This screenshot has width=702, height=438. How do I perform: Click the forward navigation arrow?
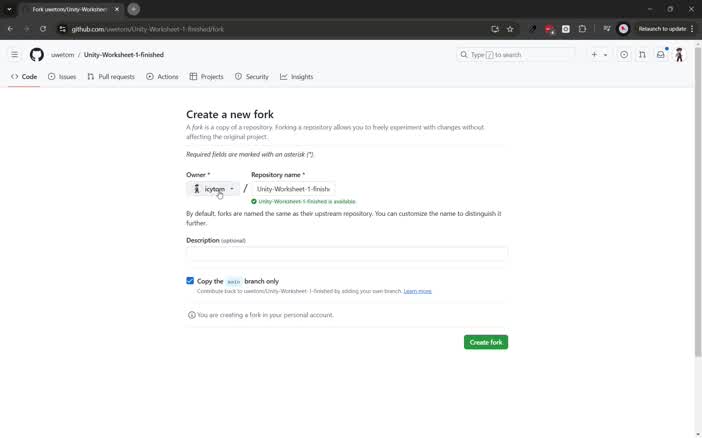[26, 29]
